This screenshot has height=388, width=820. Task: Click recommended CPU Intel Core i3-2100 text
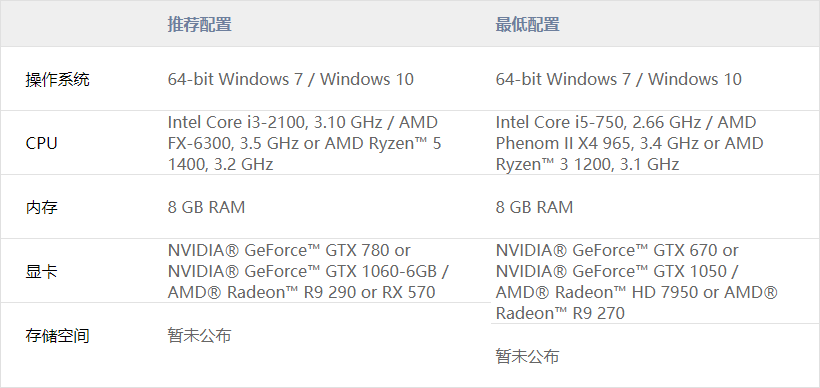click(x=236, y=122)
